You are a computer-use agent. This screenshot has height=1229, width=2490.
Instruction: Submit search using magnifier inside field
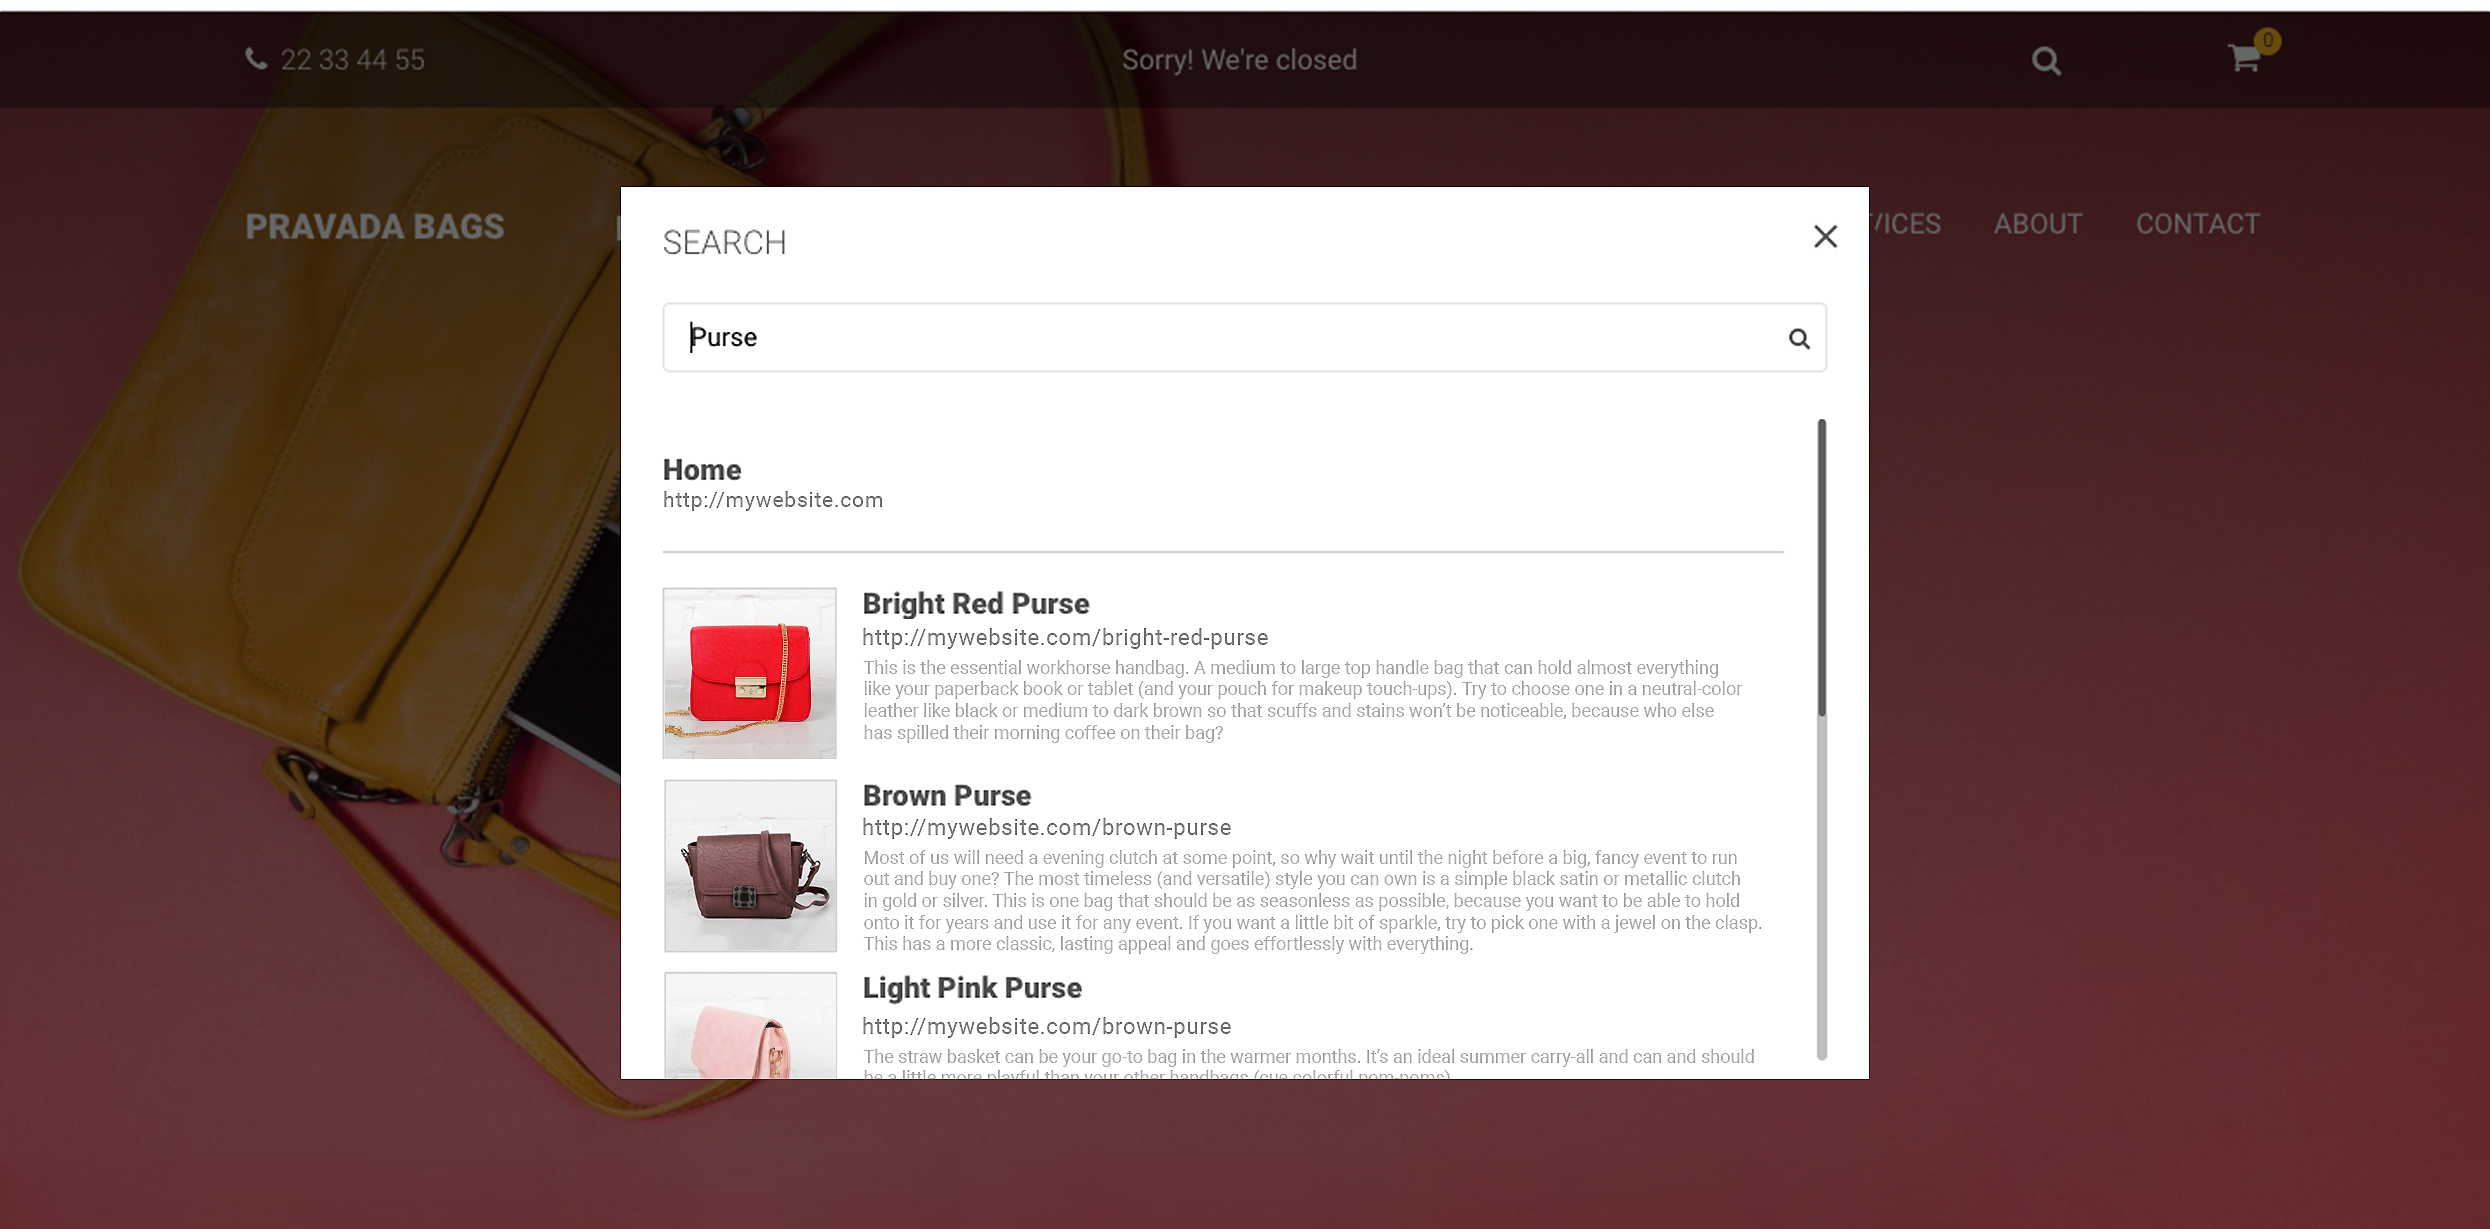(1799, 338)
